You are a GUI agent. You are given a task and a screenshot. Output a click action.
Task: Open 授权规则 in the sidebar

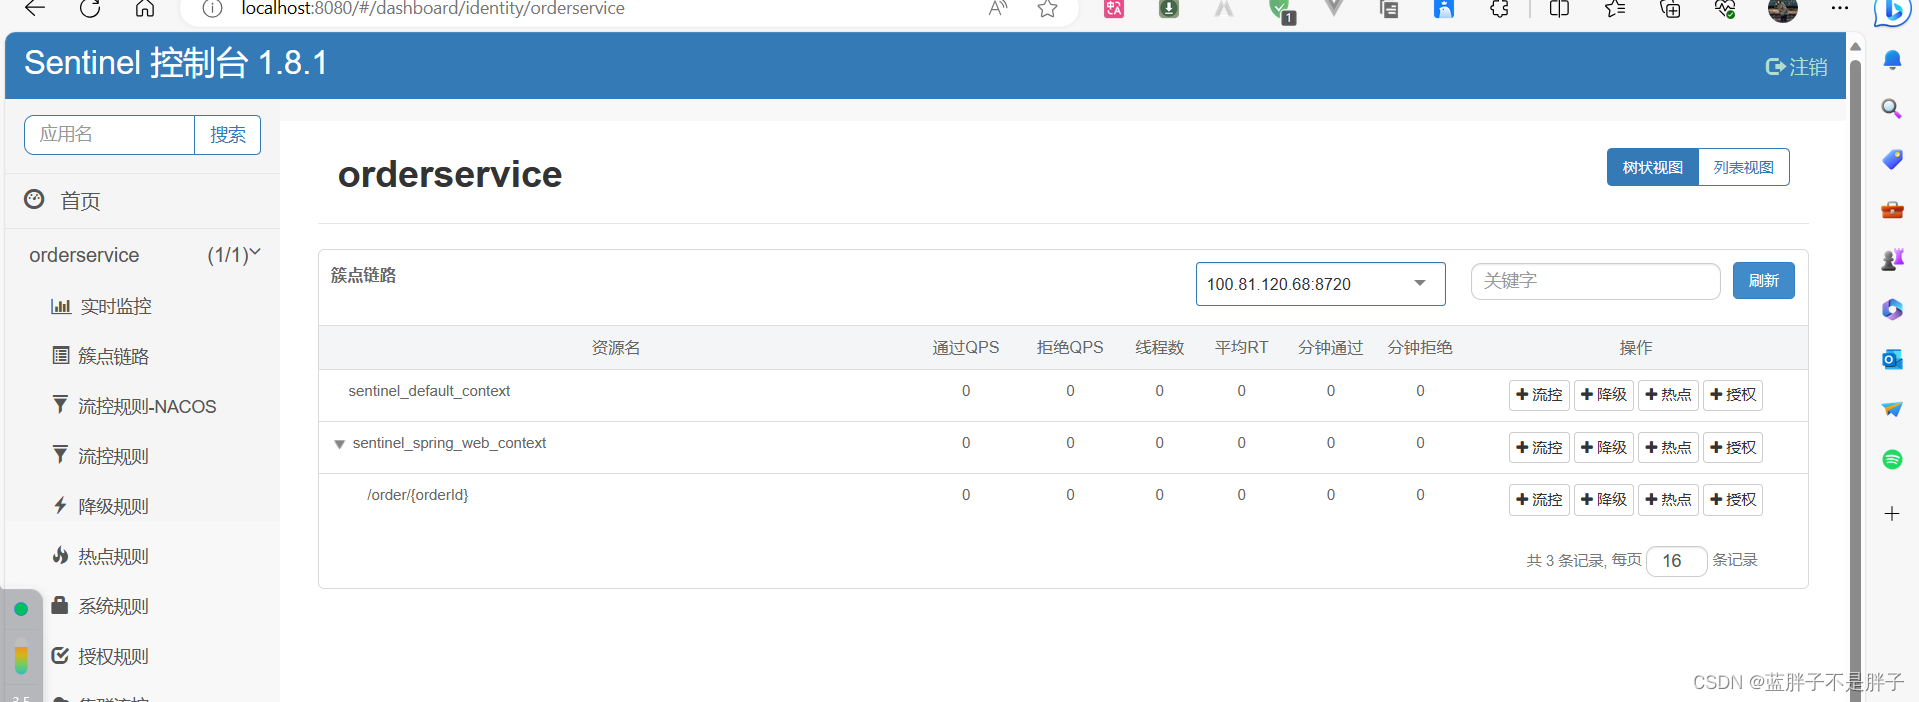(101, 656)
